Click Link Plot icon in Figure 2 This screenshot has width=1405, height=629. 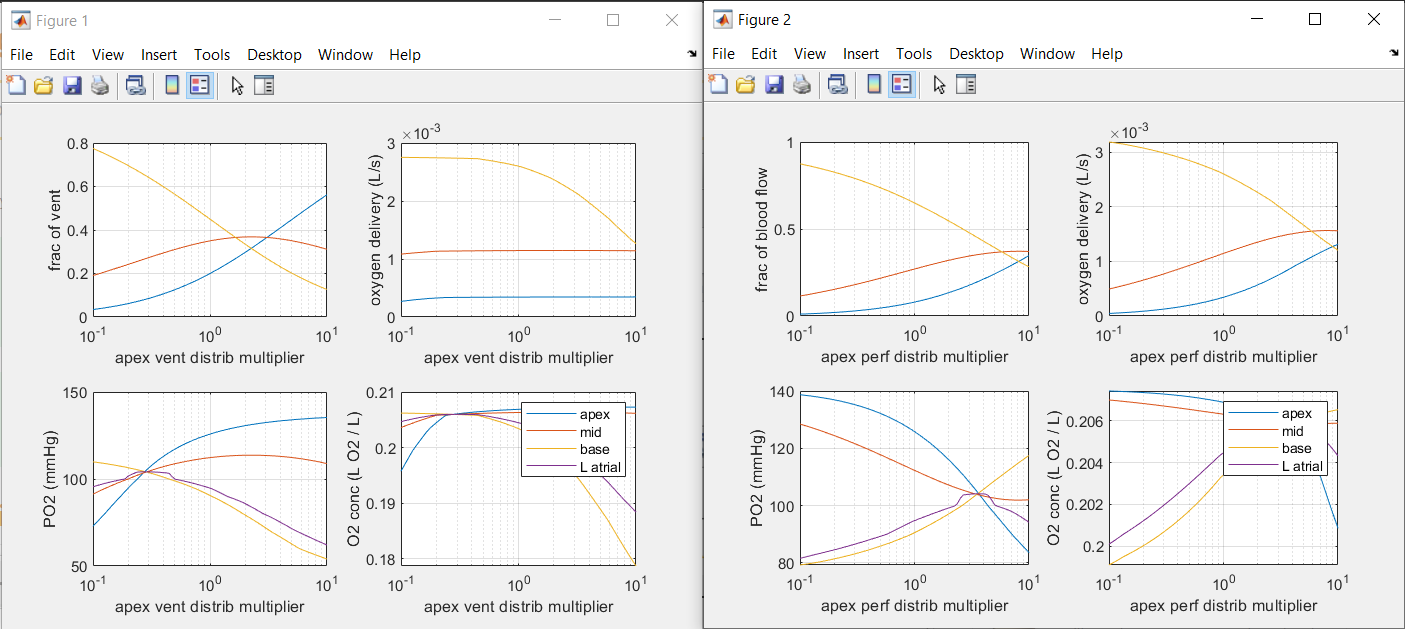click(x=837, y=85)
